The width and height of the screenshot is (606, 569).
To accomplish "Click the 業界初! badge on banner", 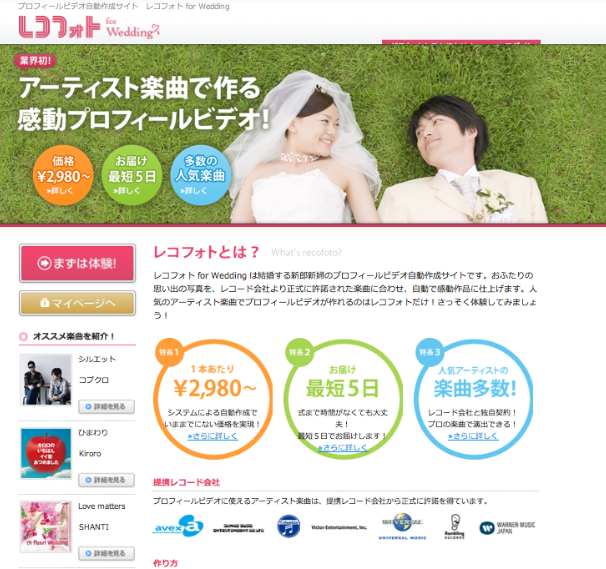I will [35, 61].
